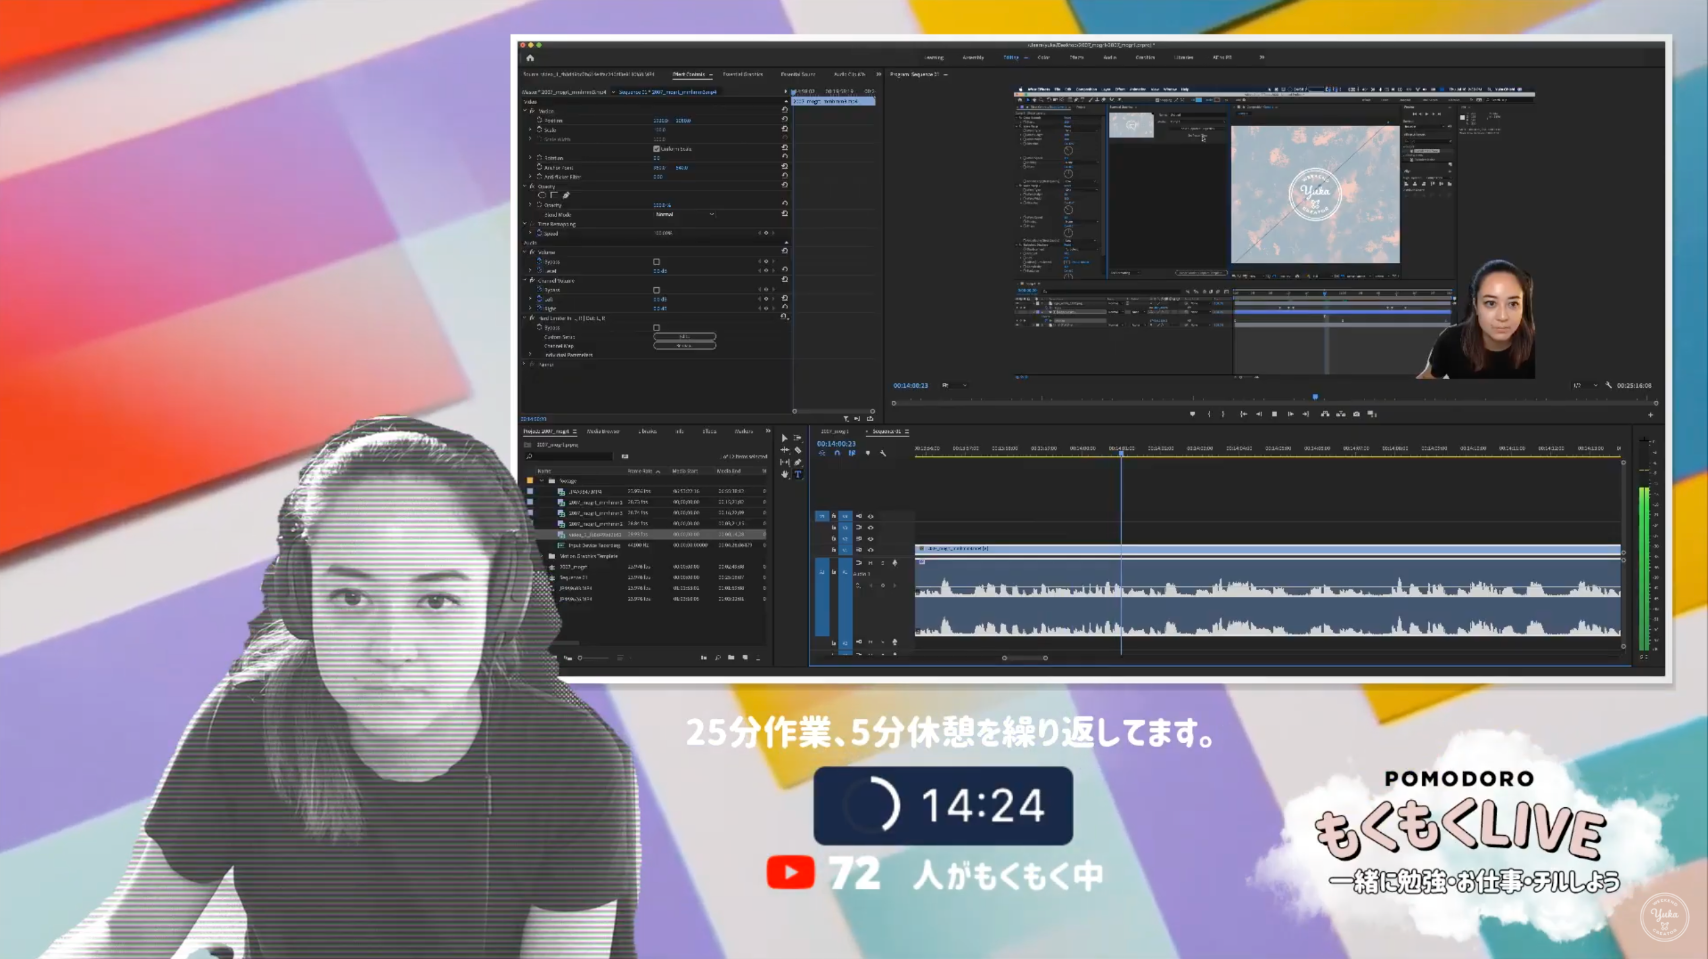Collapse the Volume effect group

[x=525, y=252]
